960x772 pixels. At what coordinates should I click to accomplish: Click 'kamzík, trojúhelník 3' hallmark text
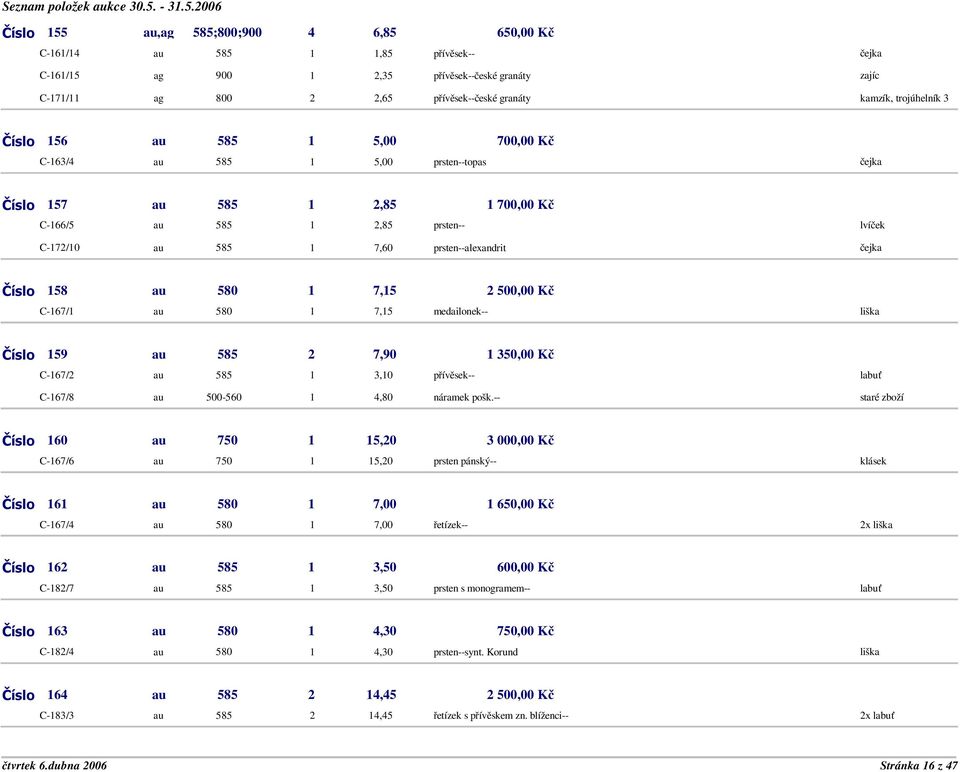pyautogui.click(x=904, y=99)
